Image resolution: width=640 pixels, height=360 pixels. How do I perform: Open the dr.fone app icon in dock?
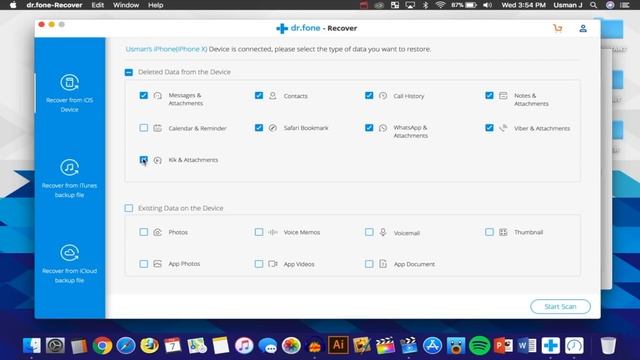[x=550, y=345]
